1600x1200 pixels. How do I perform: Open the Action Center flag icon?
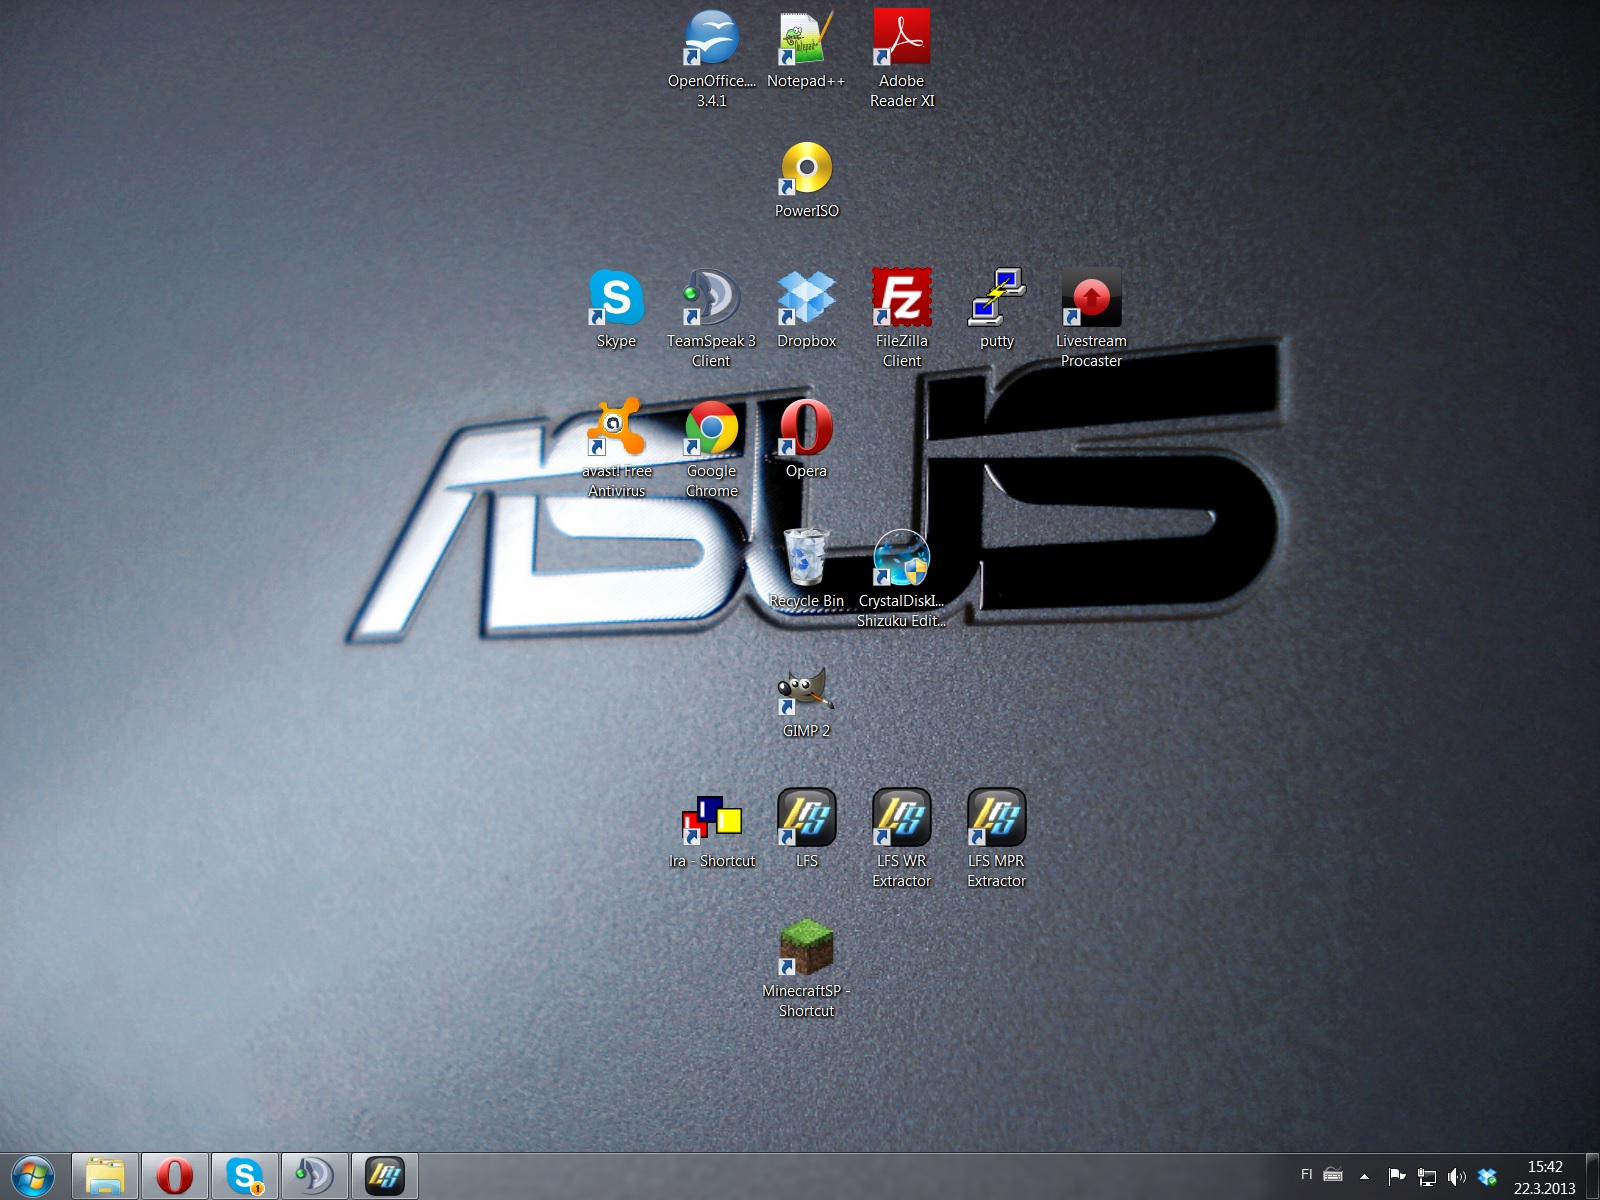click(x=1397, y=1176)
